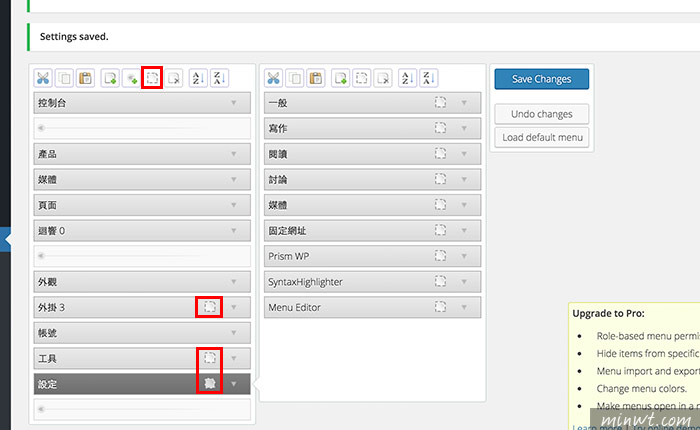
Task: Expand properties of 設定 menu
Action: [x=233, y=384]
